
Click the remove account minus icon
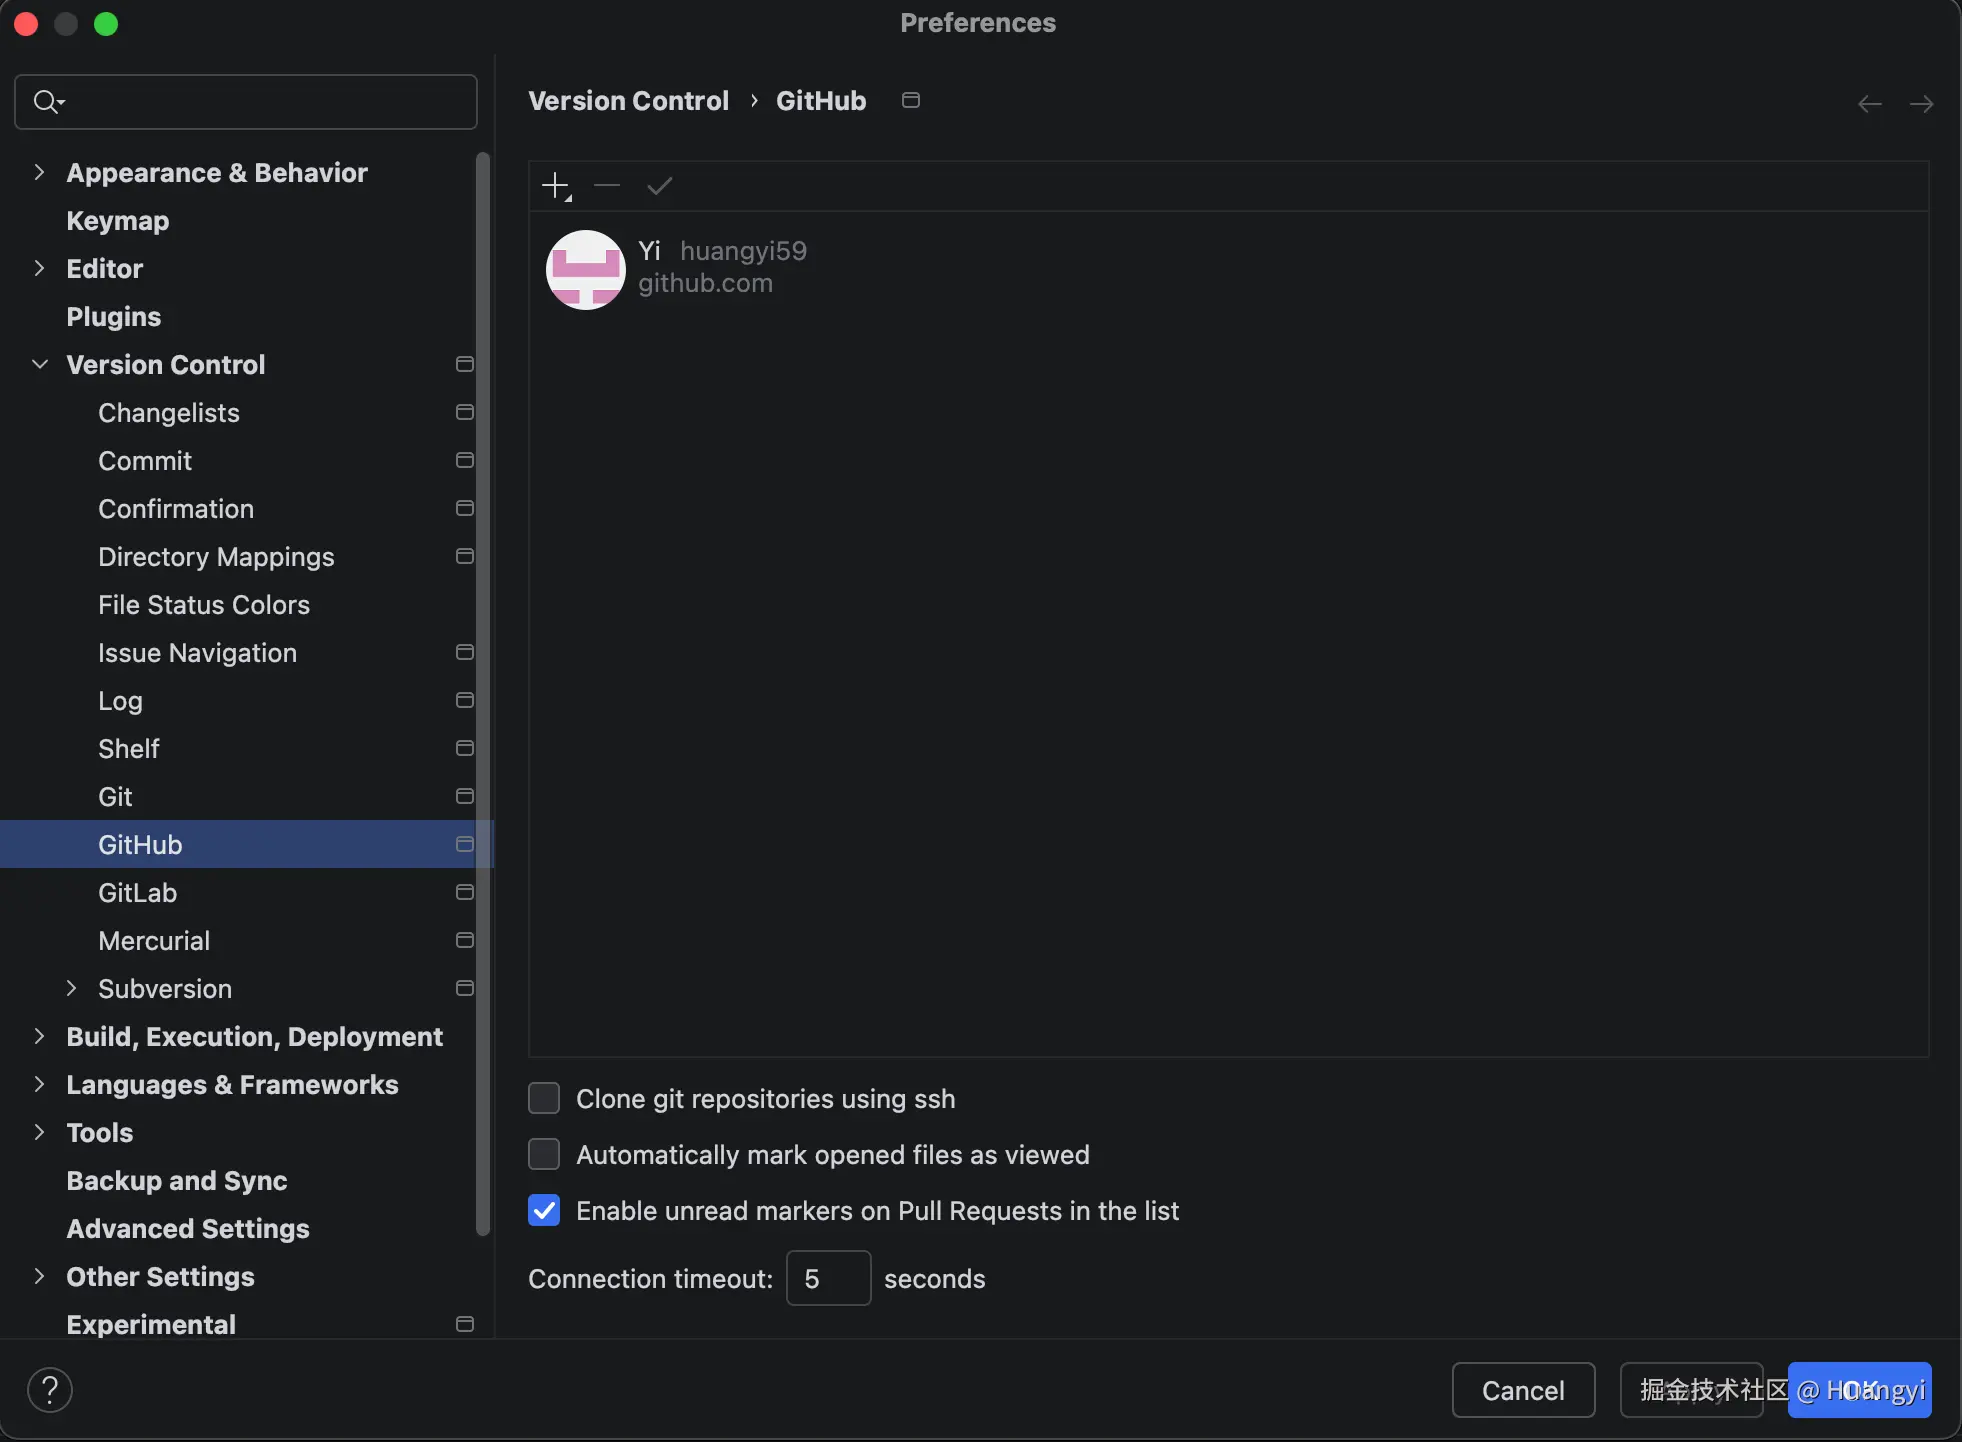pyautogui.click(x=607, y=186)
